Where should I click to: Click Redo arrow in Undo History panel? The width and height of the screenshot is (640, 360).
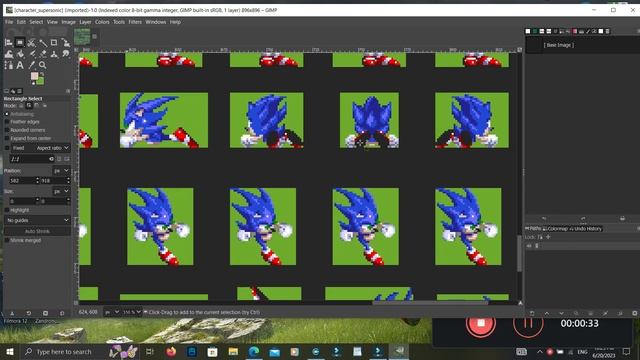pyautogui.click(x=583, y=219)
